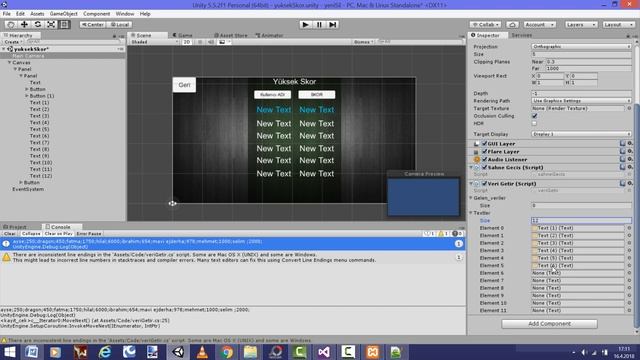This screenshot has width=640, height=360.
Task: Open help book icon for GUI Layer
Action: click(x=622, y=143)
